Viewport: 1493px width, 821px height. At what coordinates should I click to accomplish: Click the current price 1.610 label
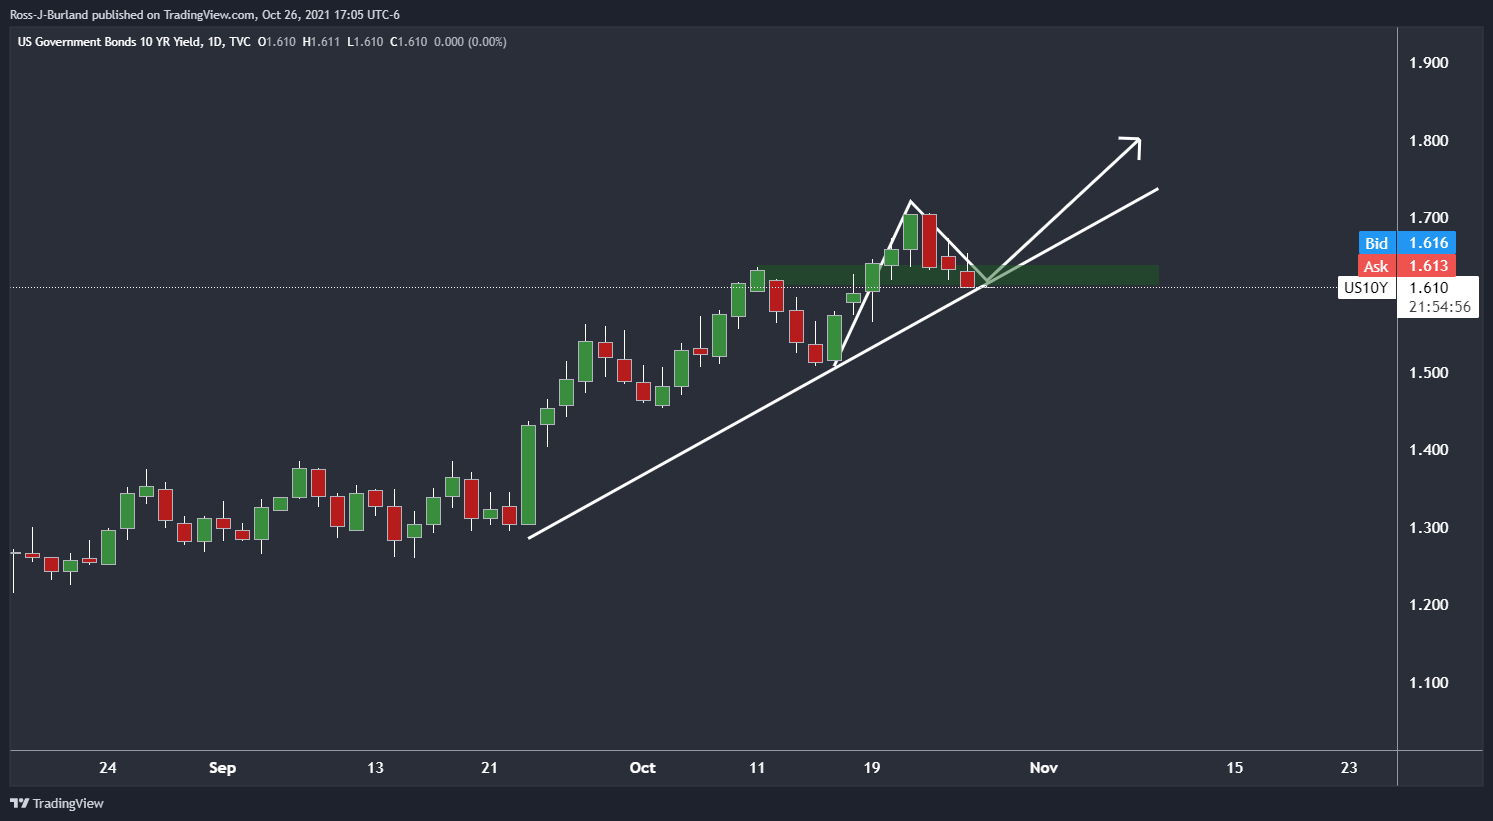(x=1428, y=288)
